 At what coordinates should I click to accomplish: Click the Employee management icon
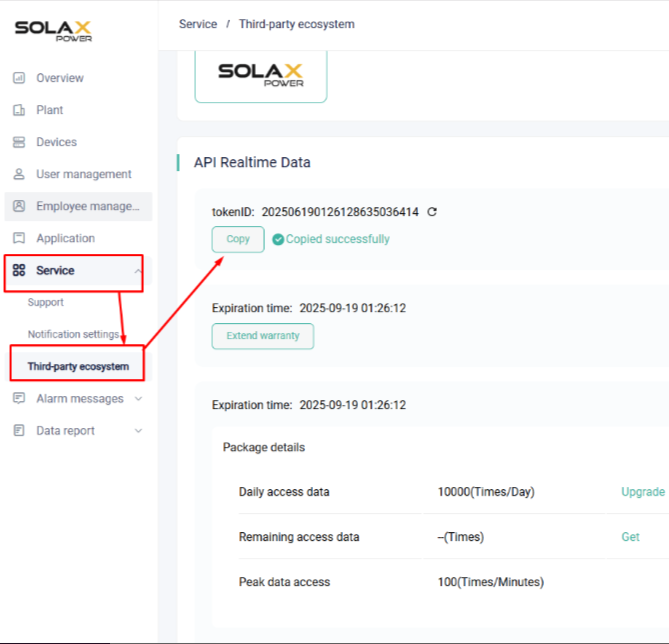(x=18, y=206)
